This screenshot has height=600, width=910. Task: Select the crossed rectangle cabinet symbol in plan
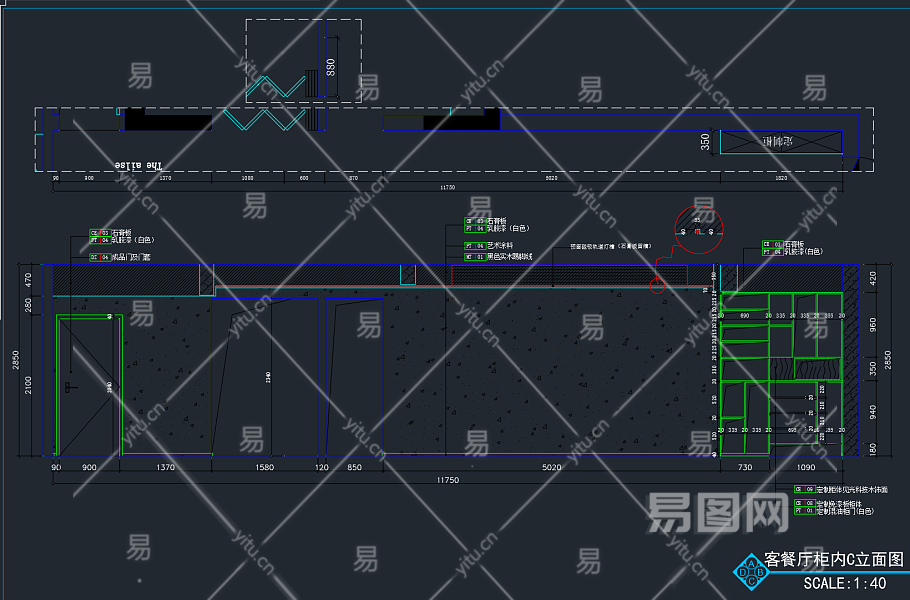tap(781, 142)
